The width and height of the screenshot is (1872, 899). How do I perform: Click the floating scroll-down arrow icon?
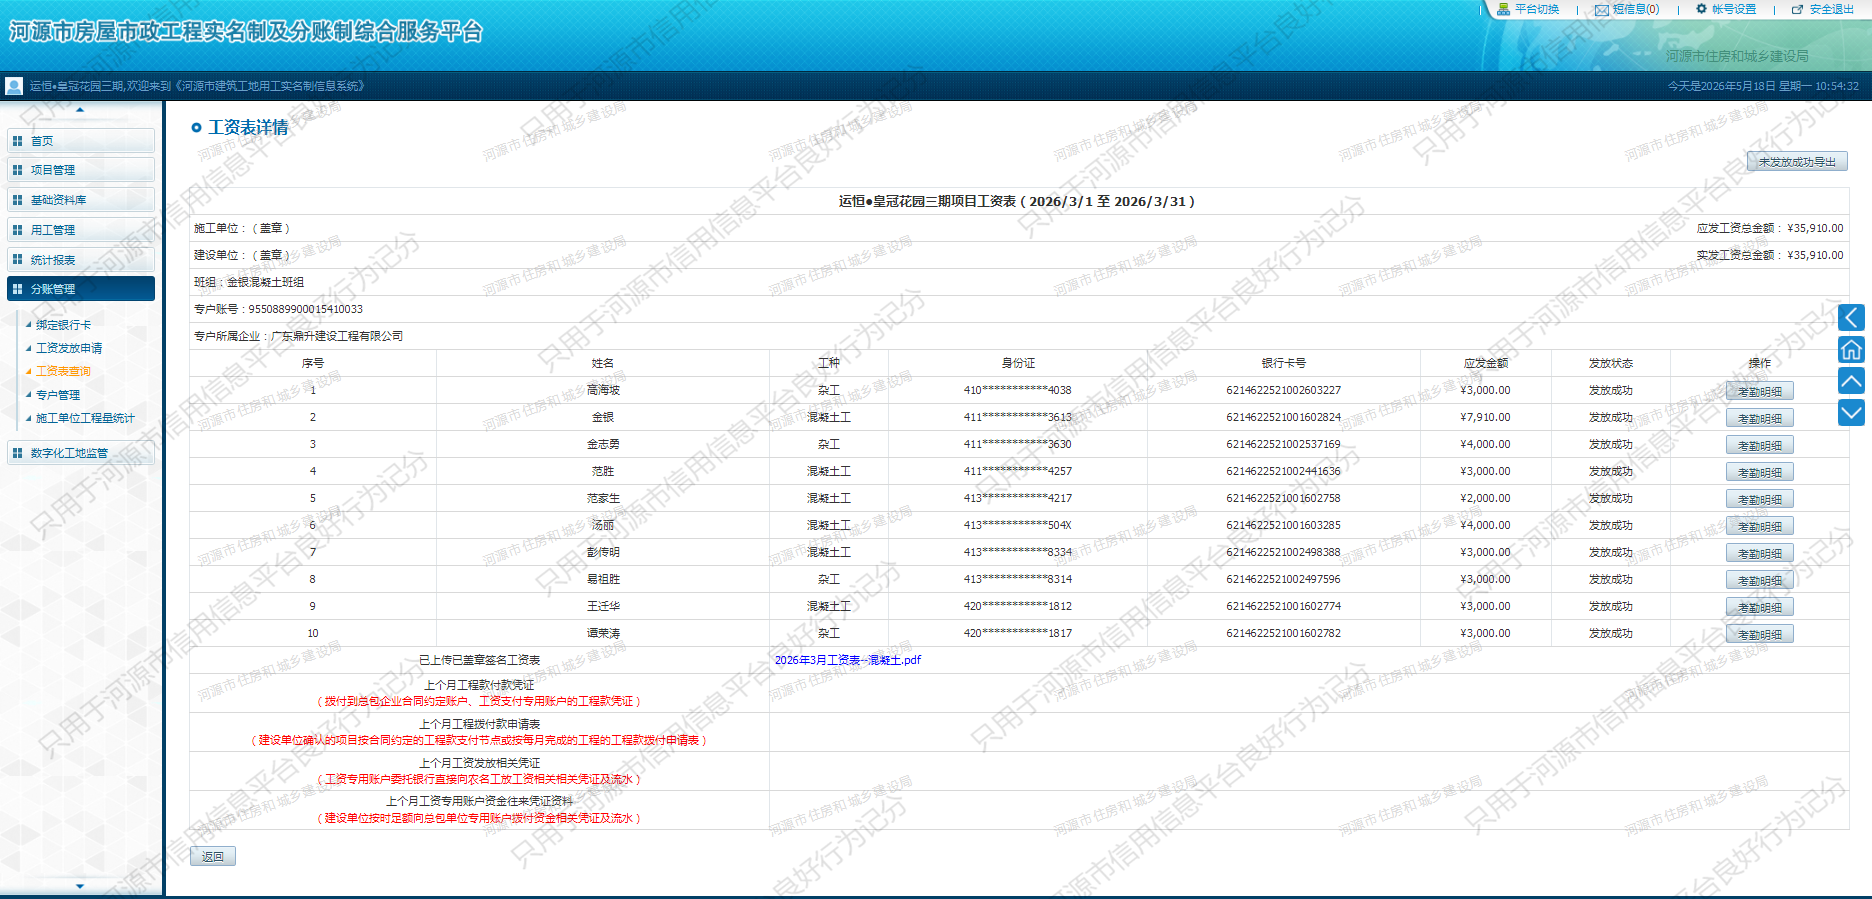(1851, 412)
